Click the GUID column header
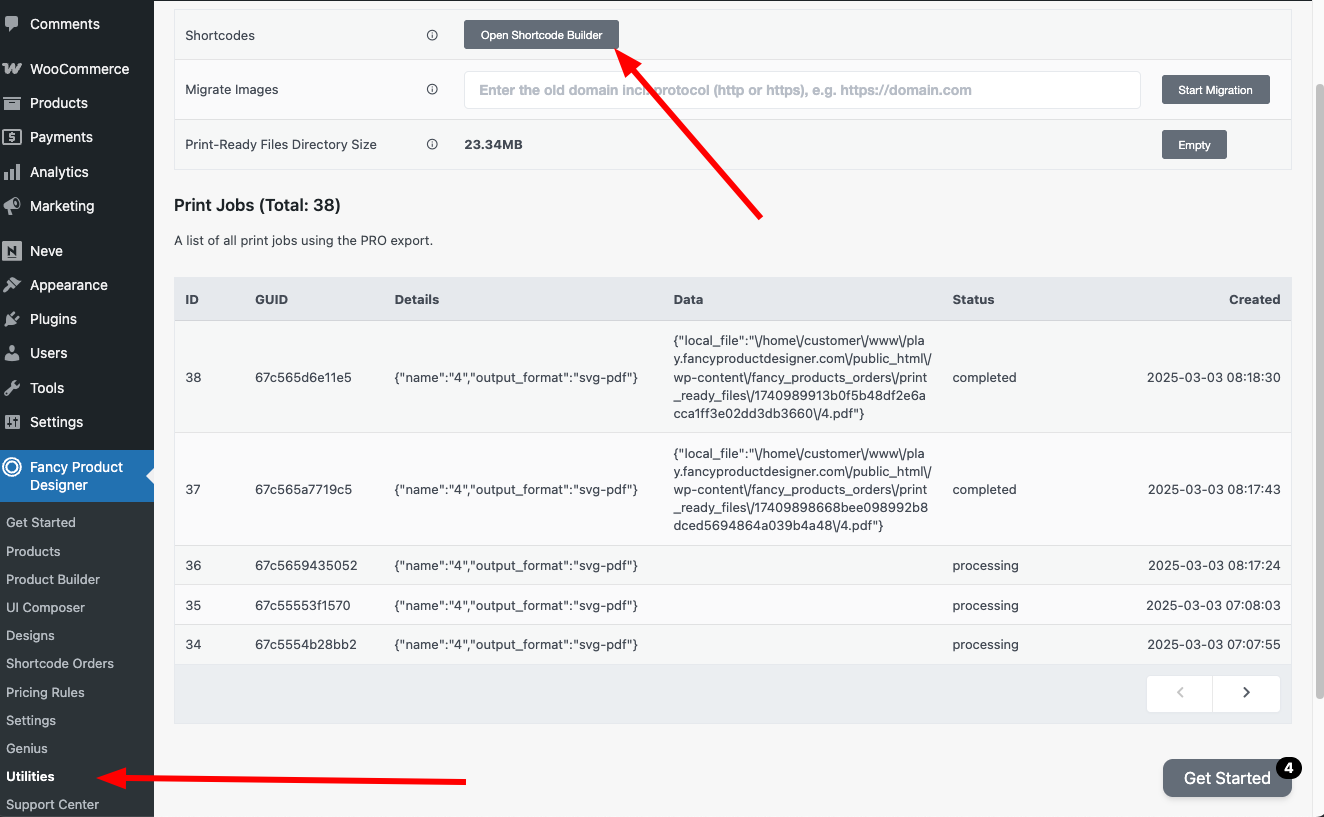 coord(271,299)
